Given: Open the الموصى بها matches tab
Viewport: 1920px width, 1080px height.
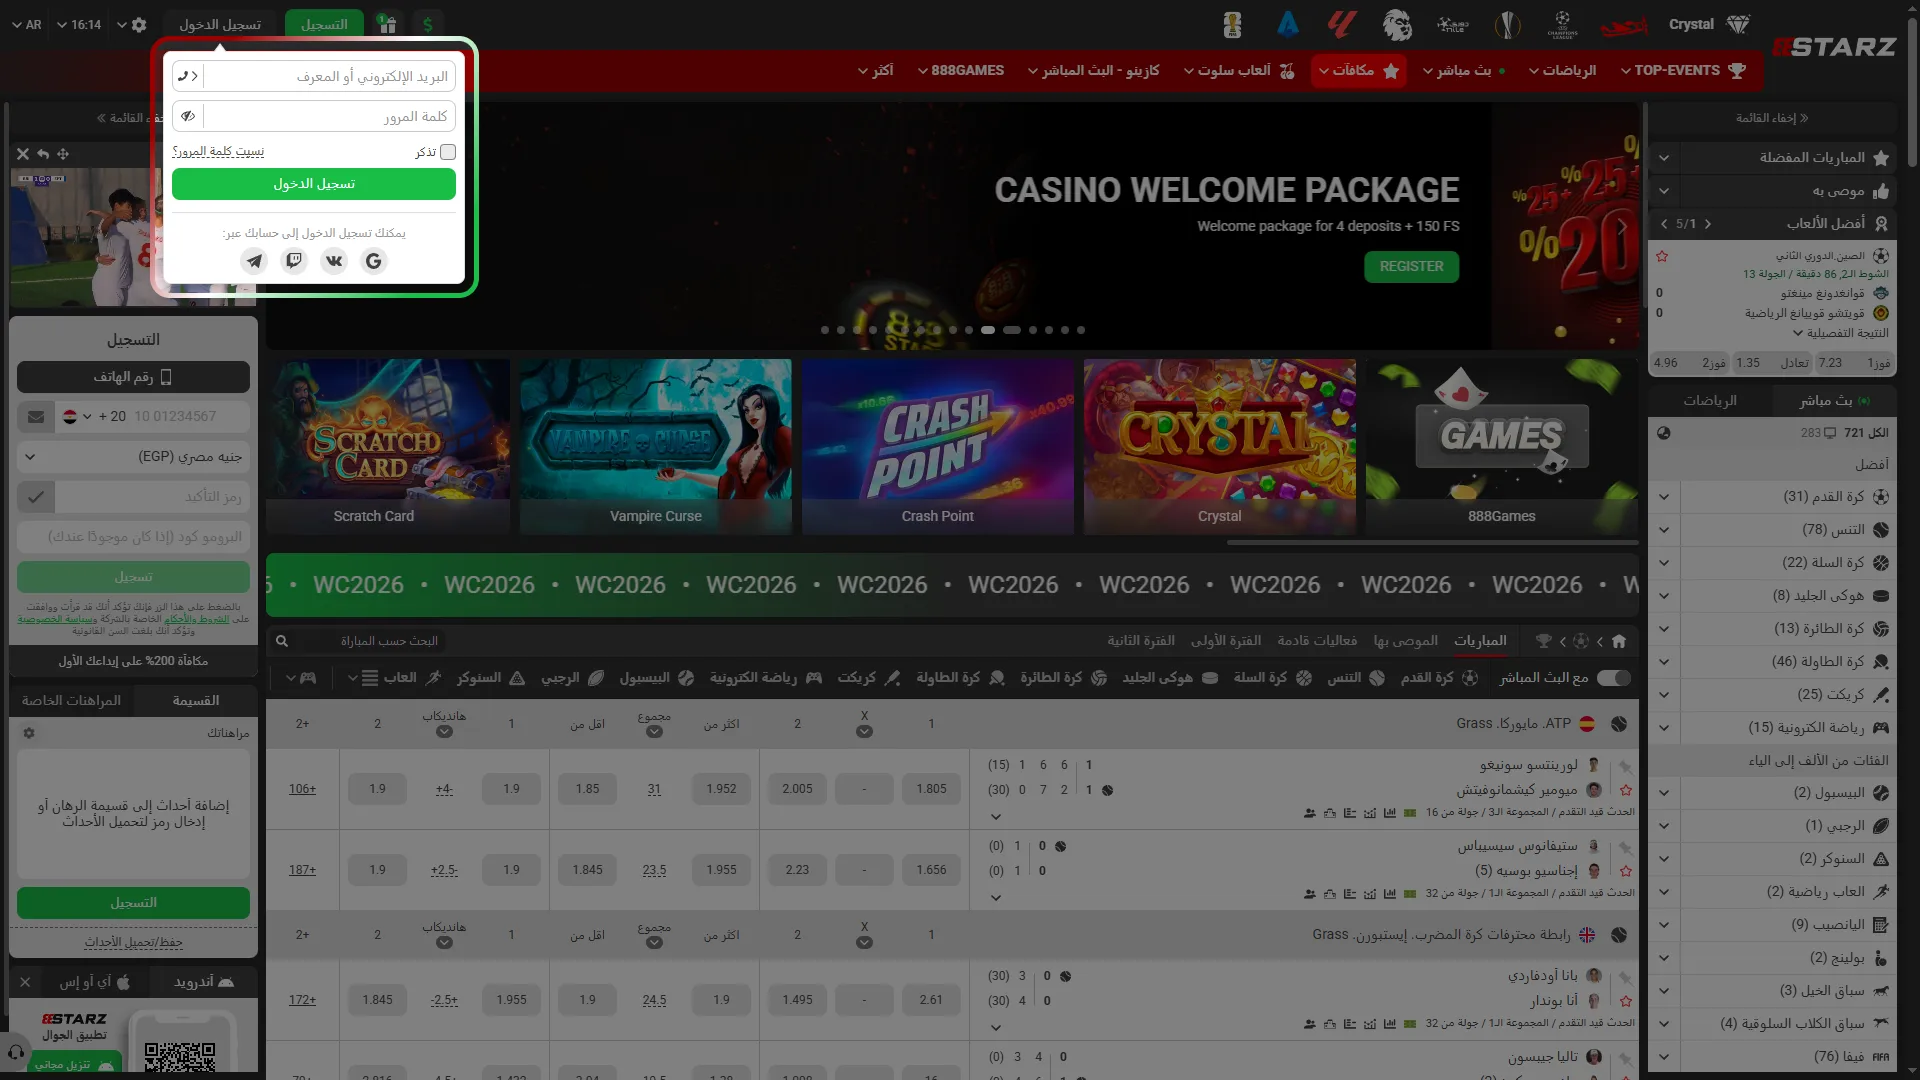Looking at the screenshot, I should tap(1405, 641).
